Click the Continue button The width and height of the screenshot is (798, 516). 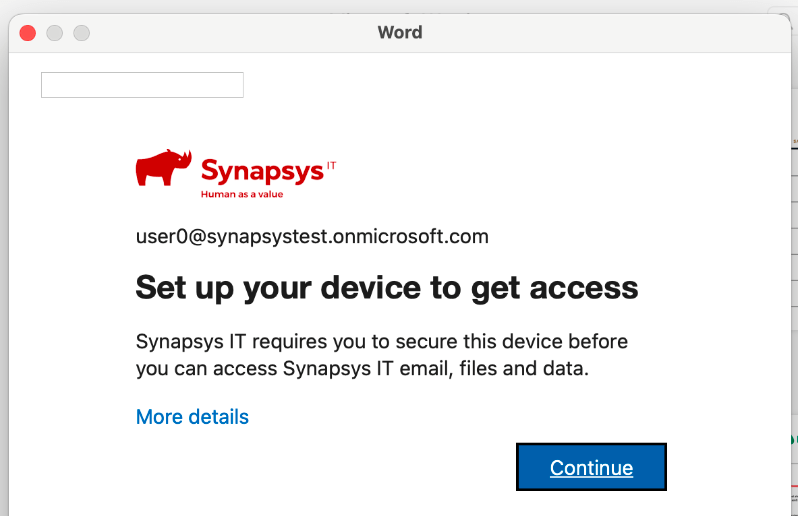point(591,467)
